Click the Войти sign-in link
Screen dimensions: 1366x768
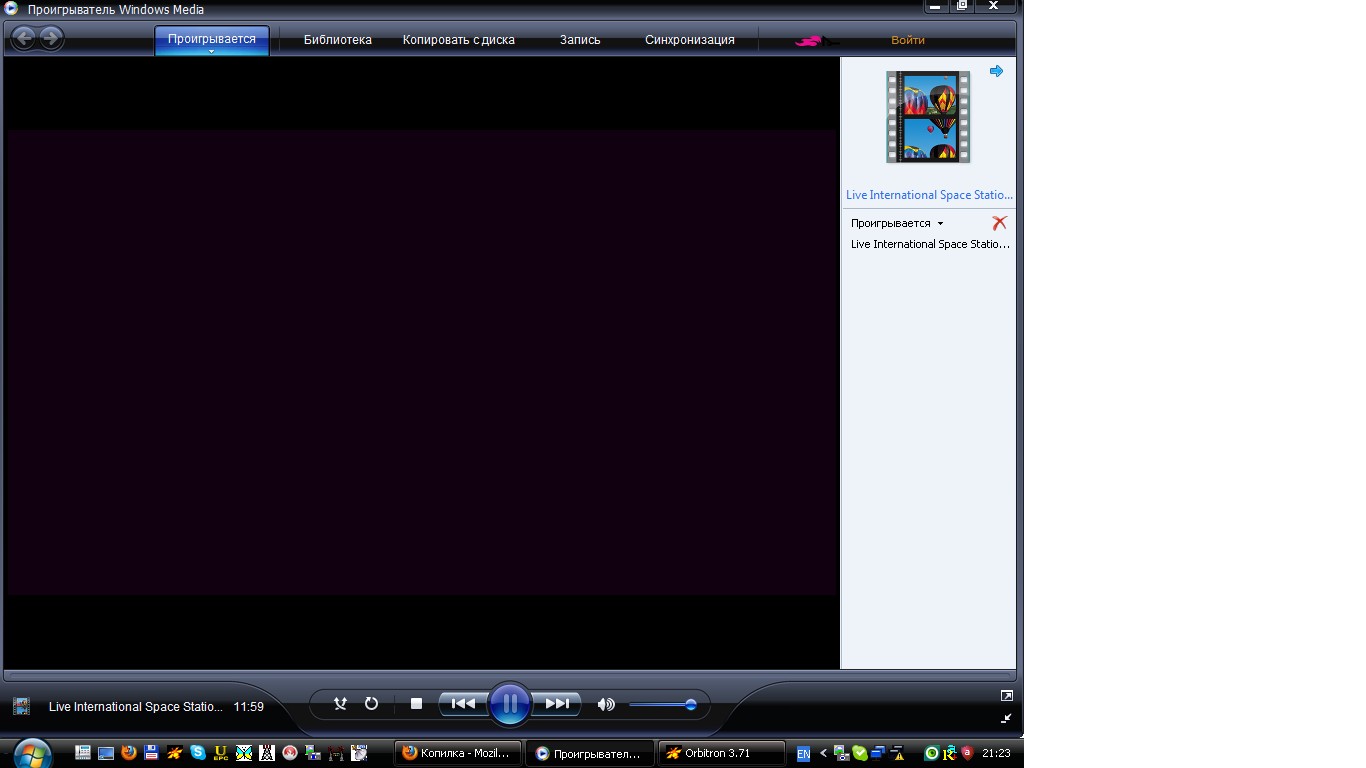908,40
